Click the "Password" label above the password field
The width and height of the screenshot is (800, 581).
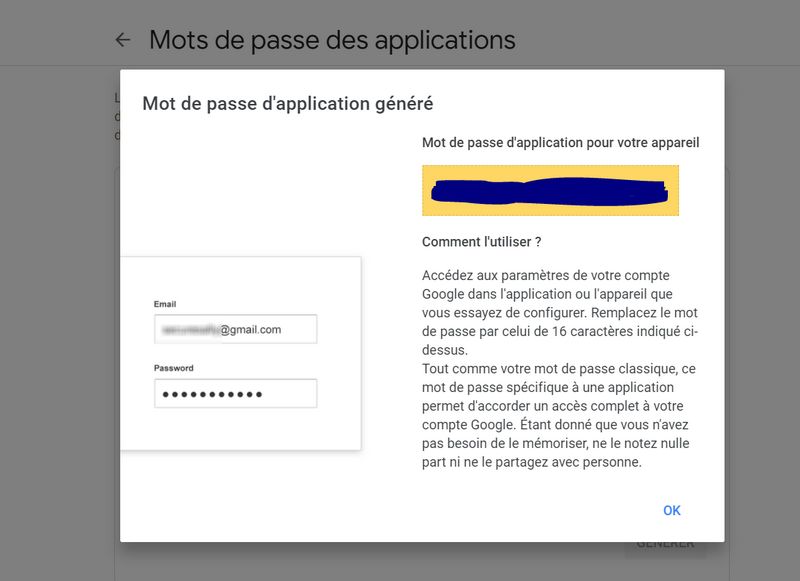pyautogui.click(x=174, y=368)
